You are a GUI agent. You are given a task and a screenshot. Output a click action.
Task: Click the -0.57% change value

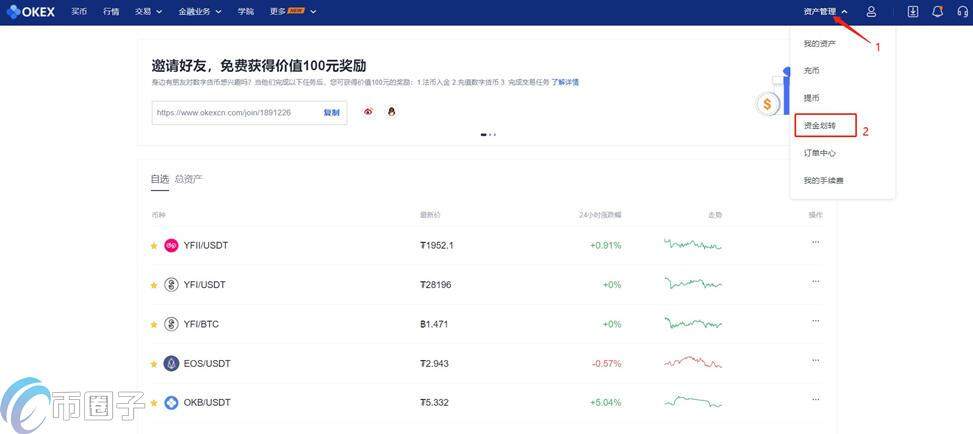pos(606,363)
